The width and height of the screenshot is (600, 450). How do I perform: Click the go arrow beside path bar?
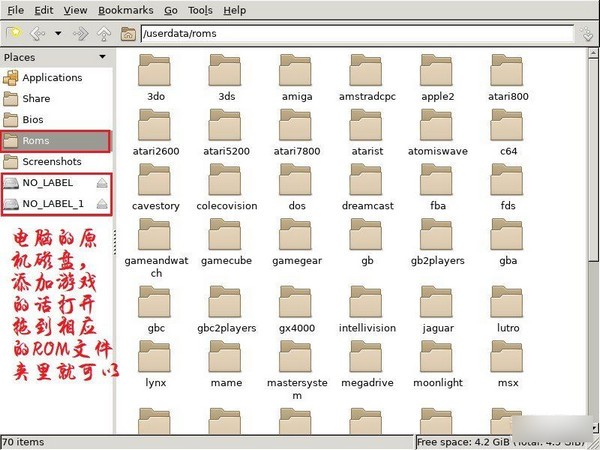point(587,33)
